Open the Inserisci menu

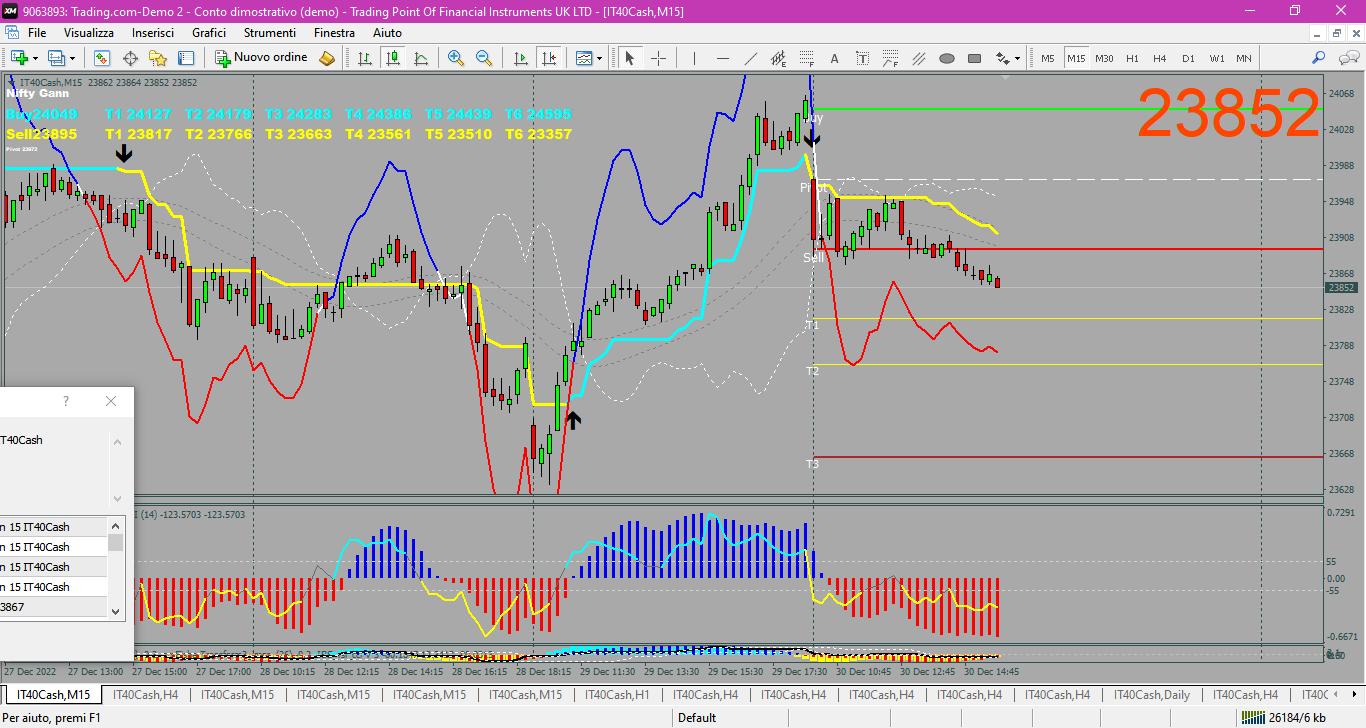(153, 33)
